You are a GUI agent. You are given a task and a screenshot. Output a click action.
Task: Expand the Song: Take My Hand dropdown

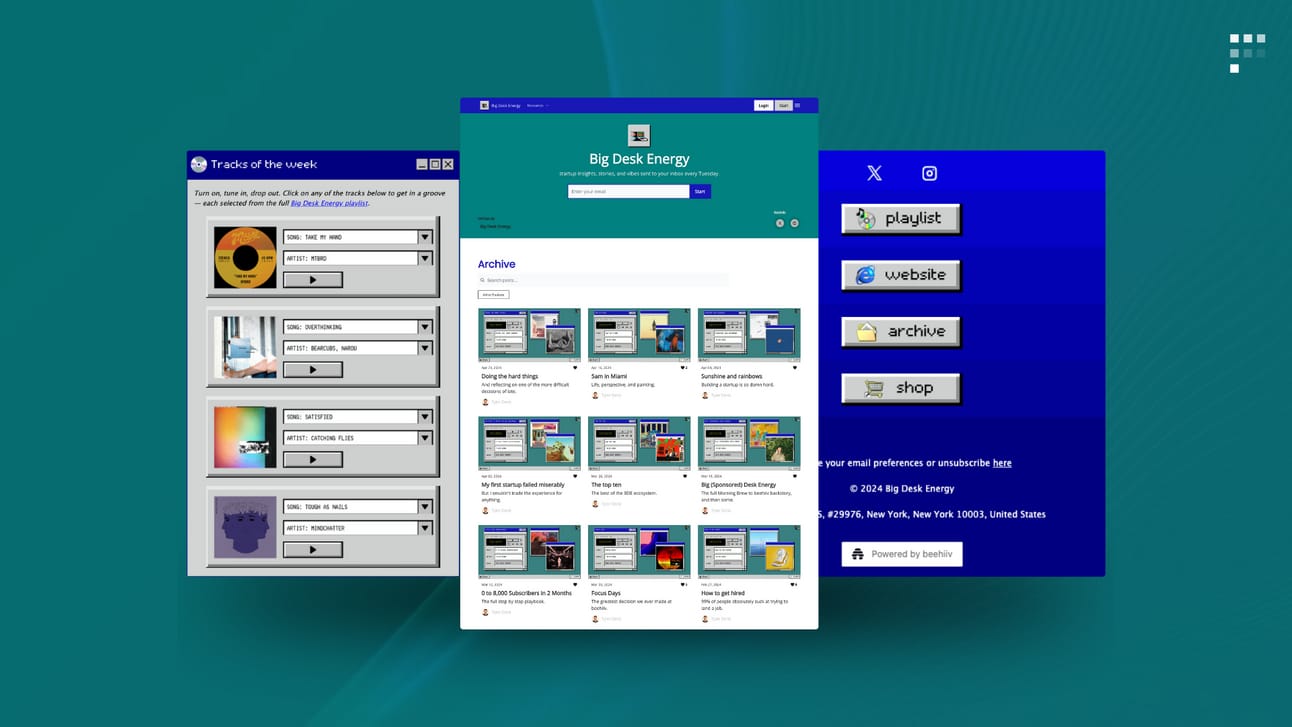point(424,237)
